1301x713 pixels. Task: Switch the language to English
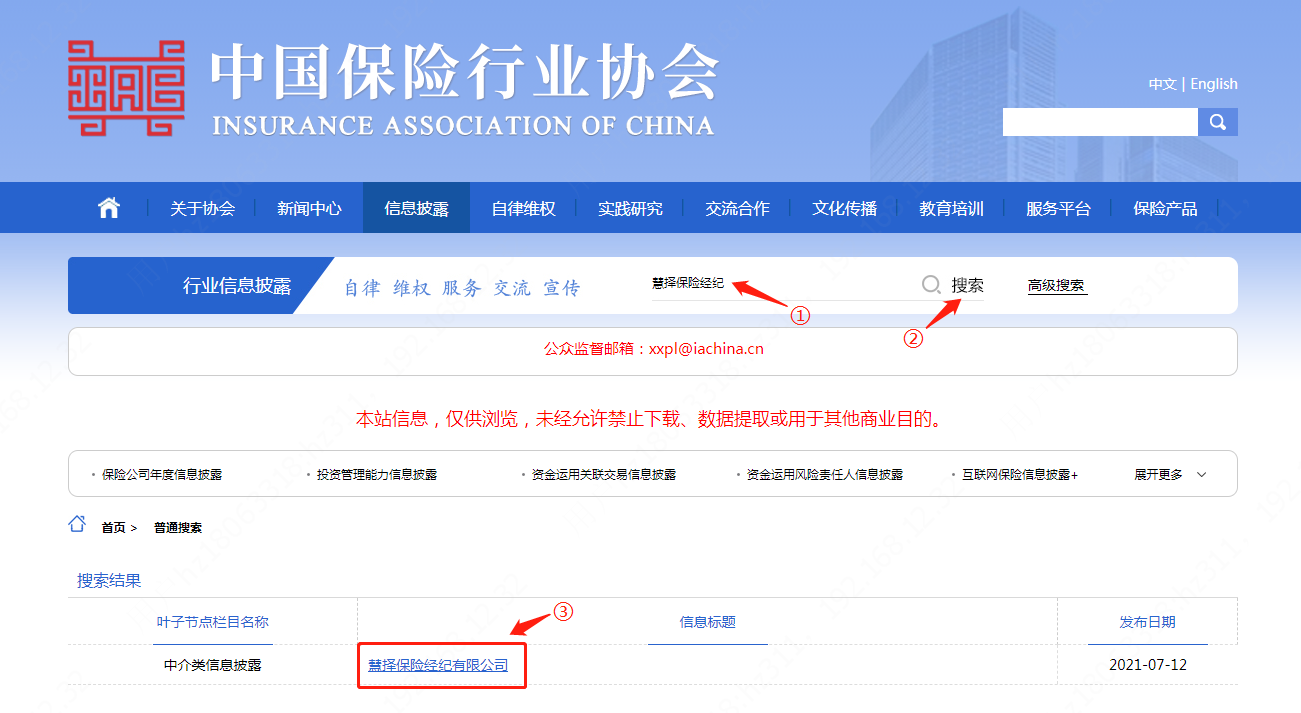coord(1213,84)
